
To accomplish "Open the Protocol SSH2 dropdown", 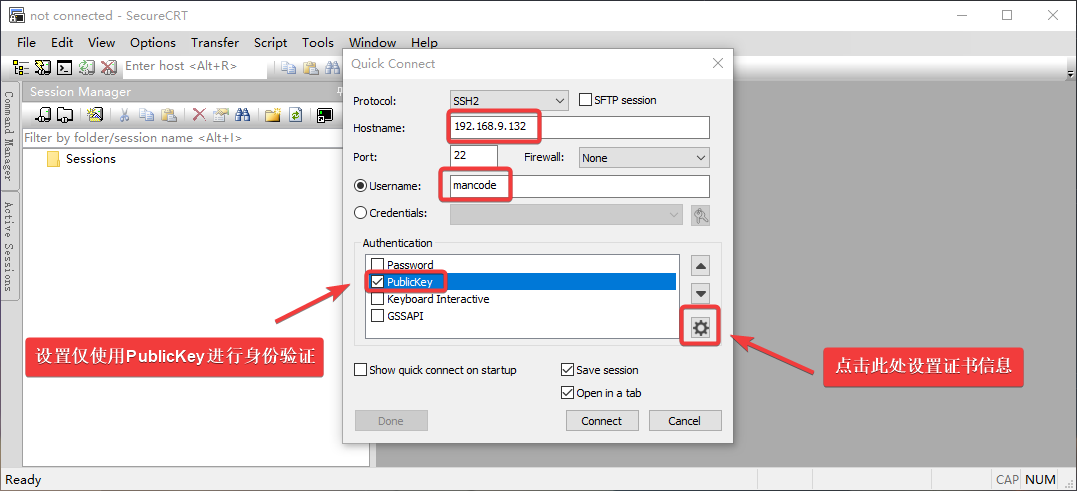I will coord(510,100).
